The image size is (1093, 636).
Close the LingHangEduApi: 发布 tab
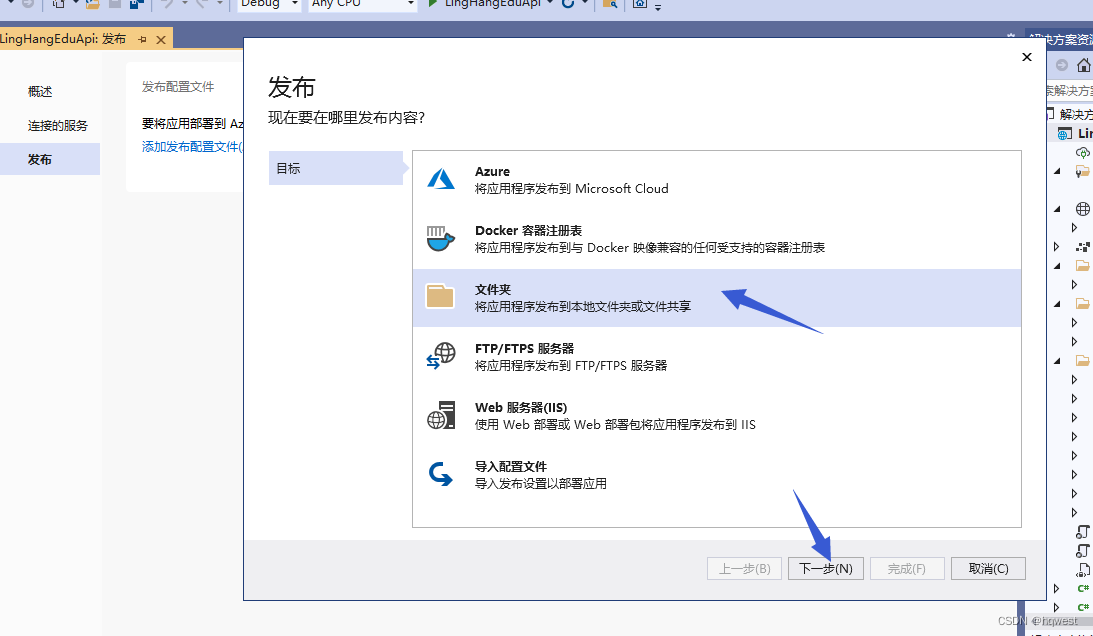point(160,40)
